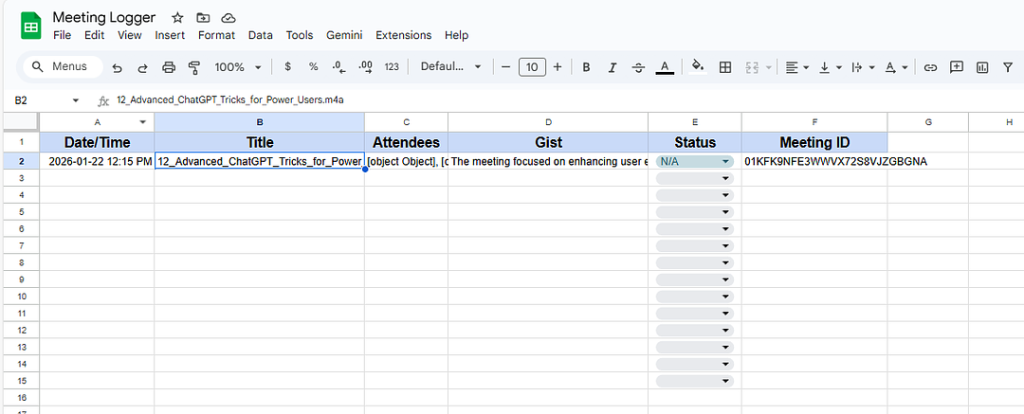The image size is (1024, 414).
Task: Open the move-to-folder icon
Action: click(203, 18)
